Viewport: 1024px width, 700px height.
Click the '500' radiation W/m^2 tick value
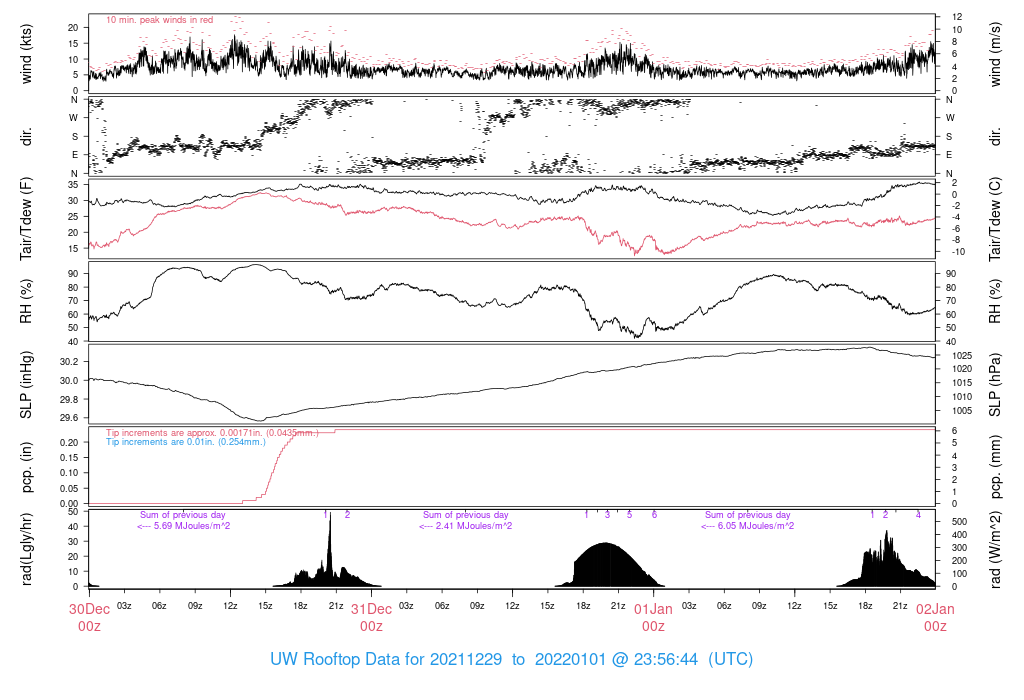tap(959, 522)
